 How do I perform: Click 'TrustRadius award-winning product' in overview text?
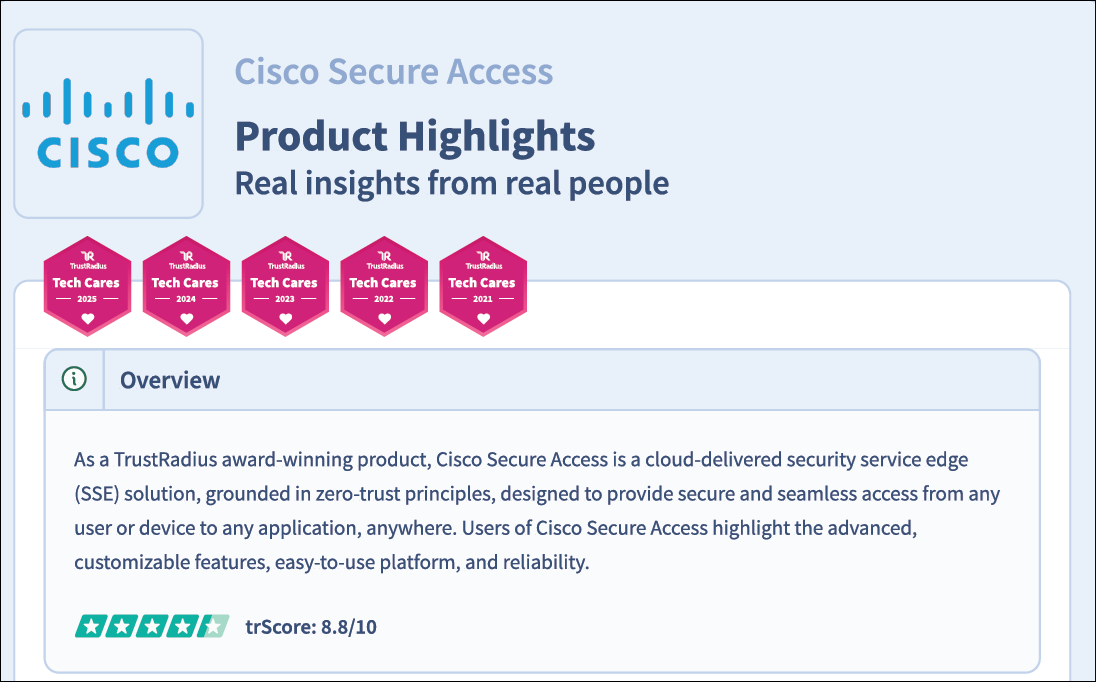point(272,460)
